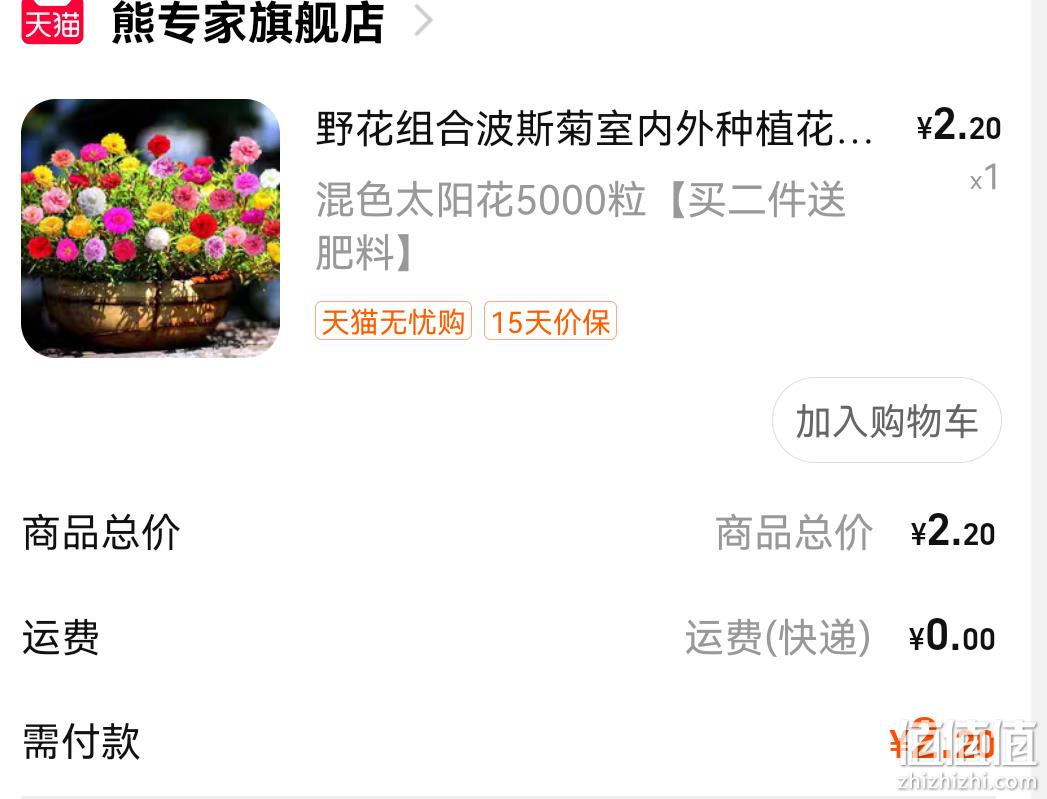Image resolution: width=1047 pixels, height=799 pixels.
Task: Expand the store chevron arrow
Action: click(423, 21)
